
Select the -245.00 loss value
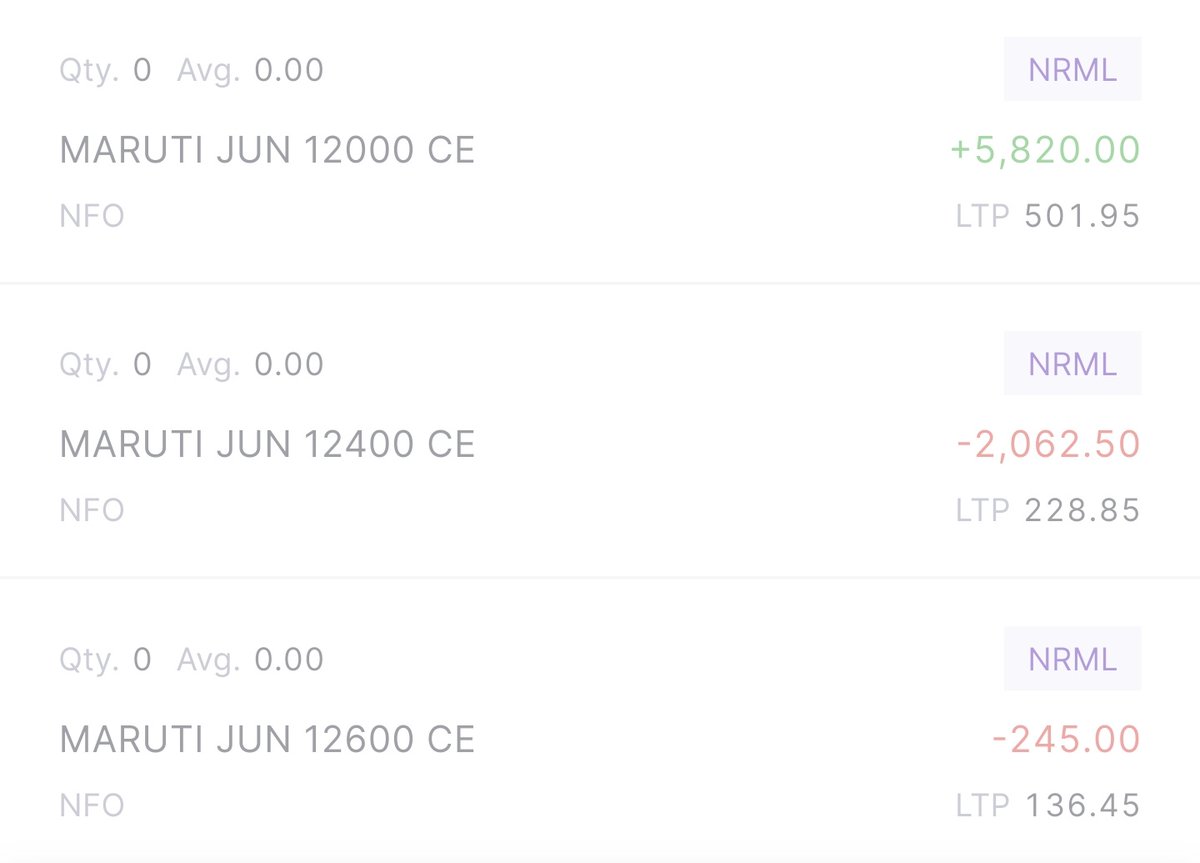click(x=1066, y=740)
